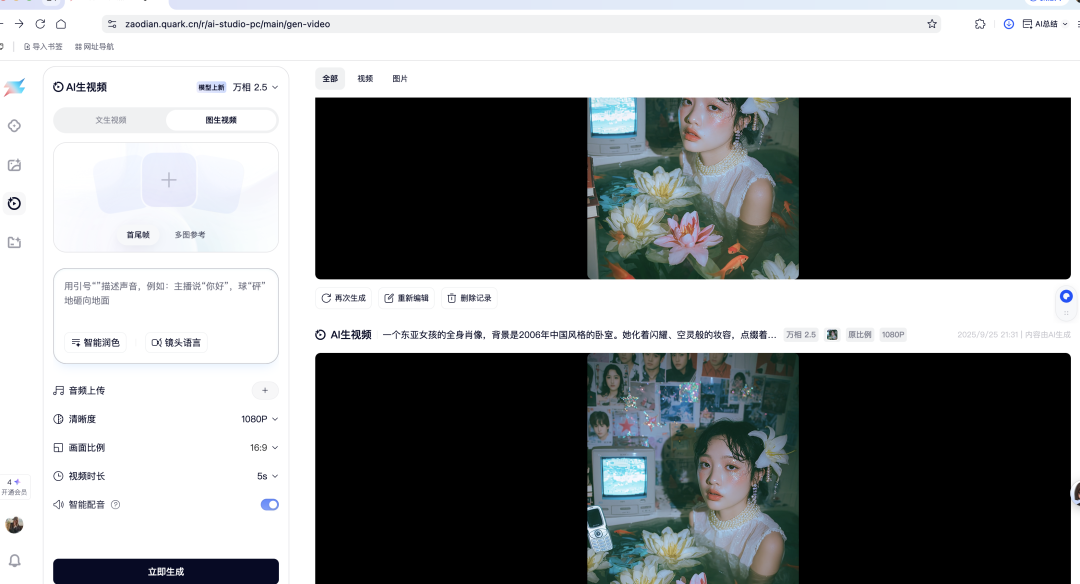Open the image generation icon in sidebar
Screen dimensions: 1080x584
pyautogui.click(x=14, y=165)
